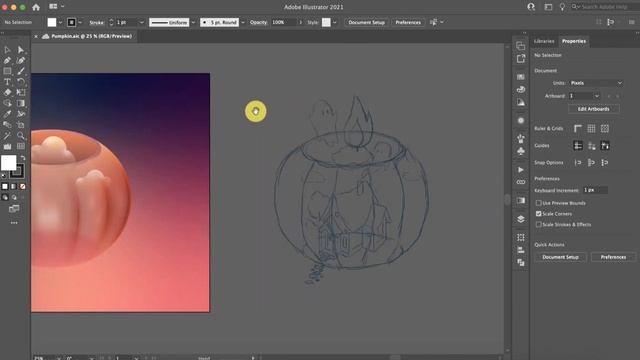
Task: Select the Gradient tool
Action: 20,103
